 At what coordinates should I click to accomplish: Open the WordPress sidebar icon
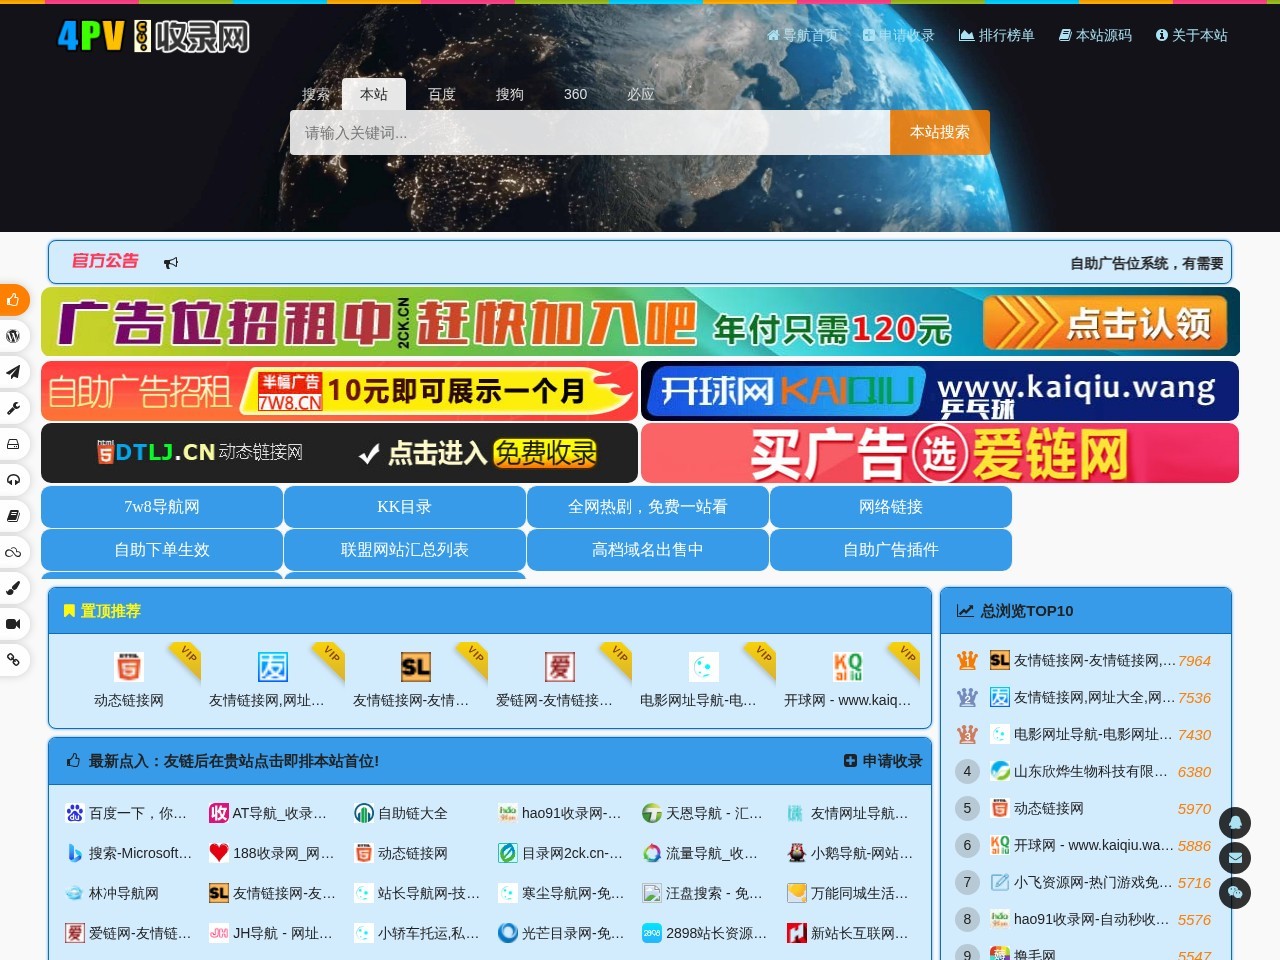(13, 336)
